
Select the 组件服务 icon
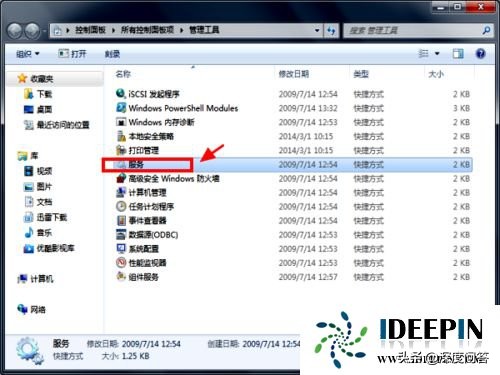coord(120,277)
